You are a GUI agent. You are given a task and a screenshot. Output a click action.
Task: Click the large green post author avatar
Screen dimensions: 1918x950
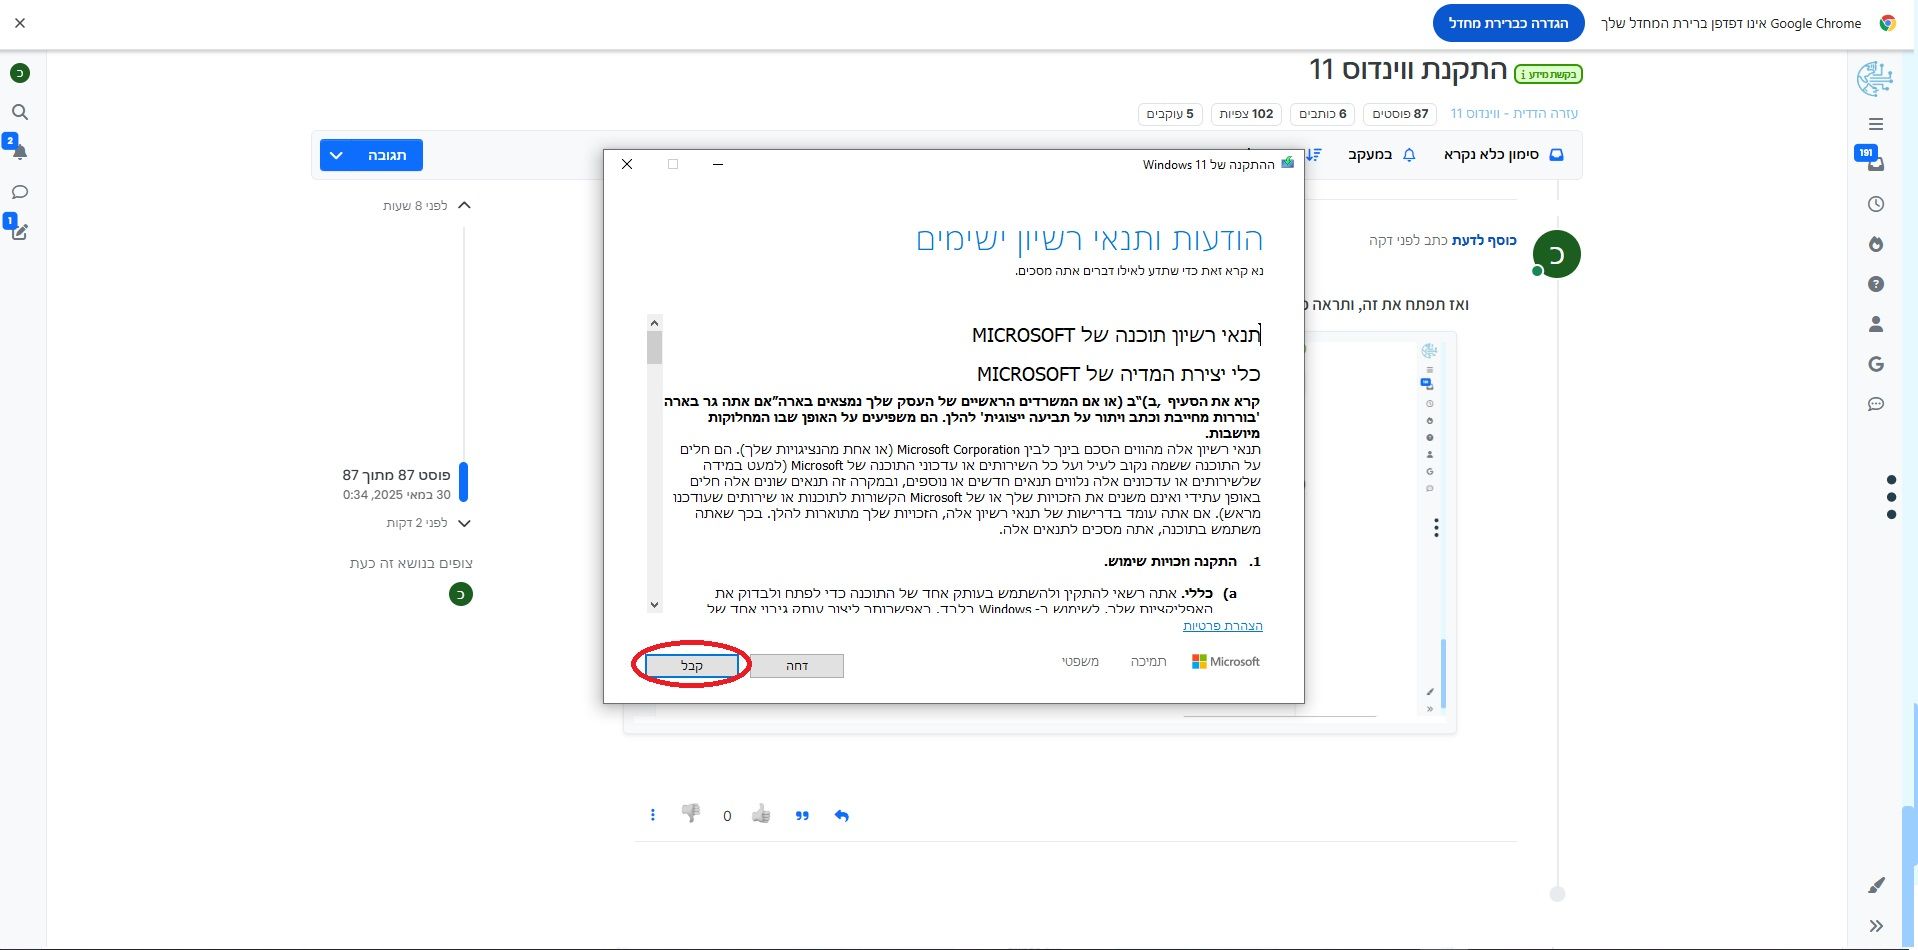(1556, 254)
